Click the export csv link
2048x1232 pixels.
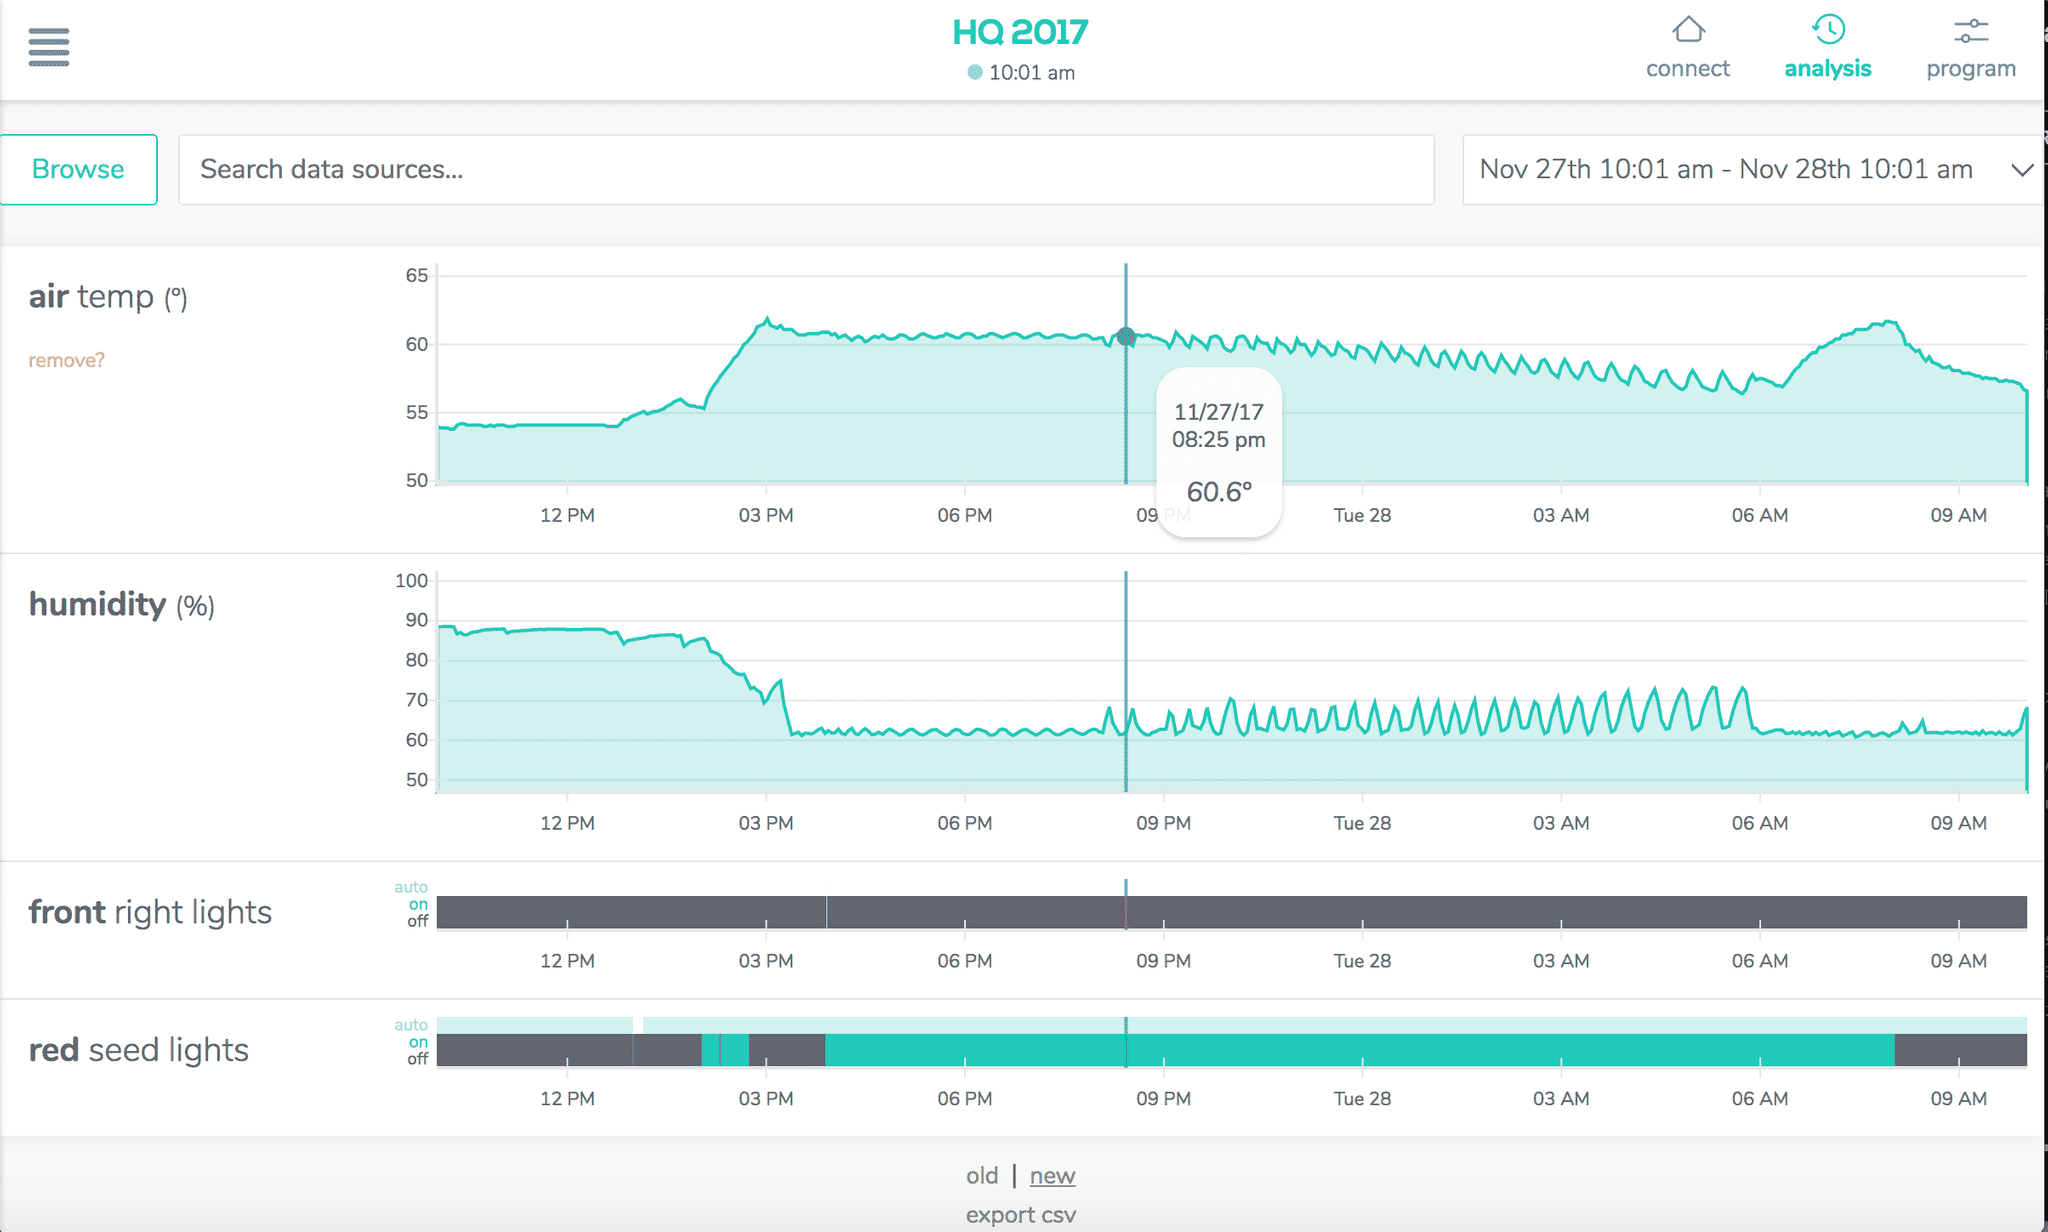pos(1020,1215)
